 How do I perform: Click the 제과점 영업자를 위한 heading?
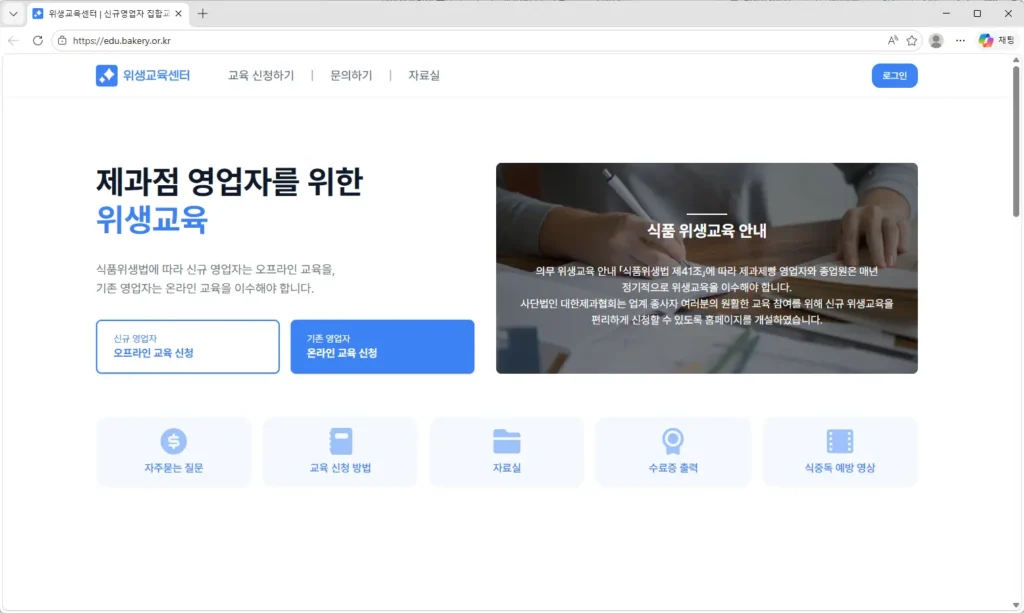(x=229, y=181)
